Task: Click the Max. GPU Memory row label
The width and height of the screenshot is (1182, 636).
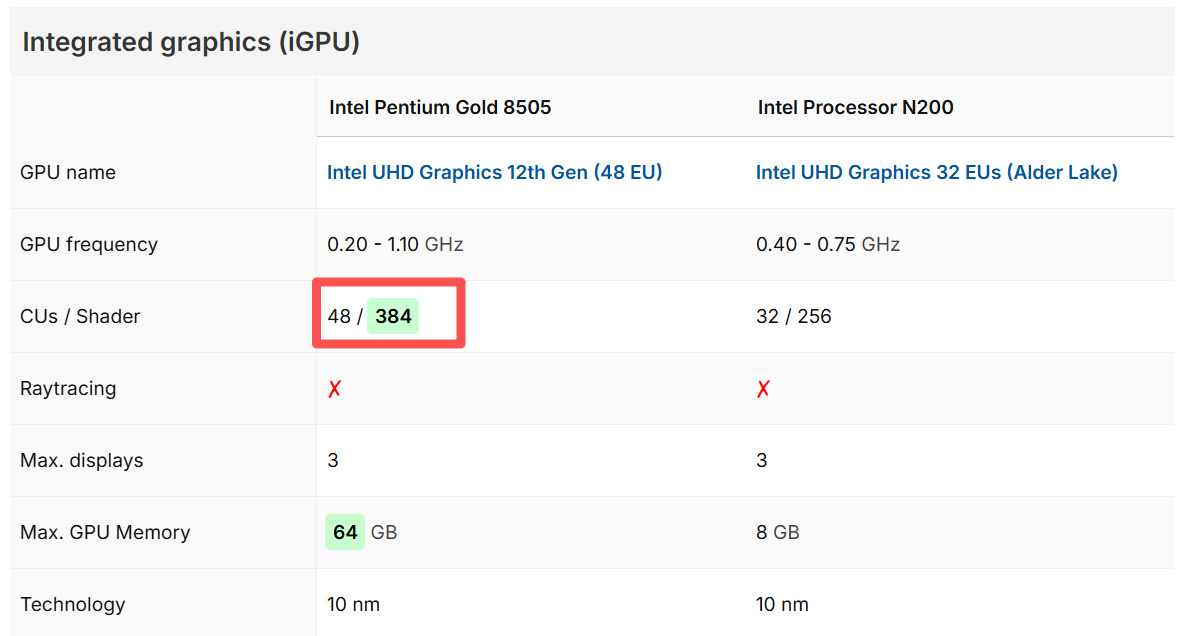Action: click(x=105, y=532)
